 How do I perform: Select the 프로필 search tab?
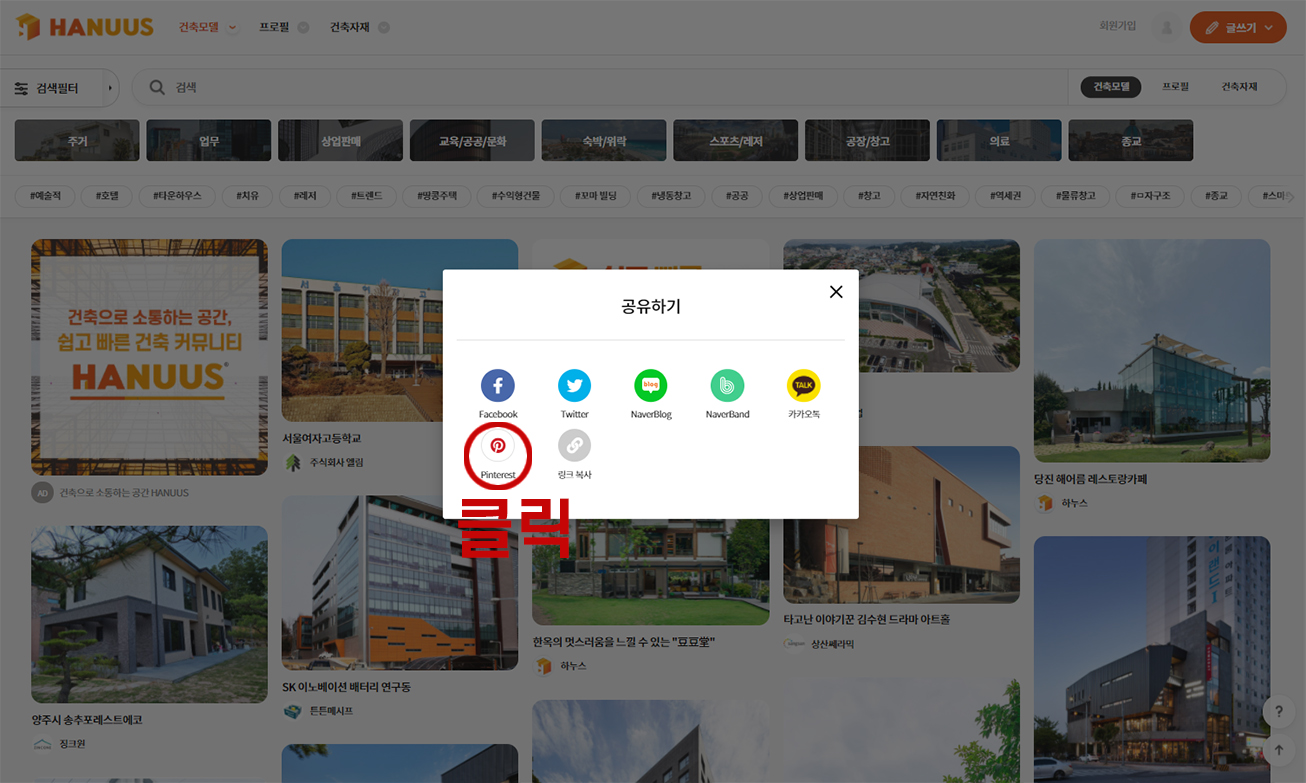tap(1175, 87)
